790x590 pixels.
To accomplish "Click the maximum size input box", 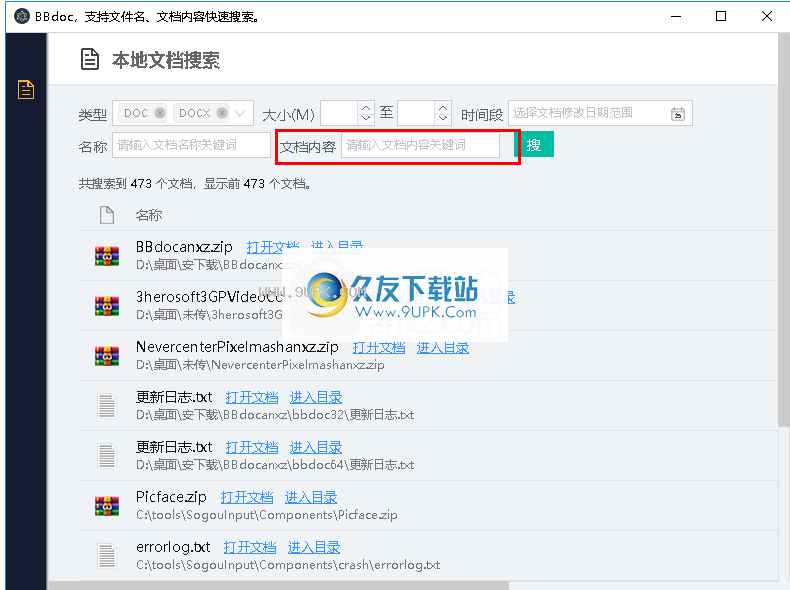I will tap(416, 113).
